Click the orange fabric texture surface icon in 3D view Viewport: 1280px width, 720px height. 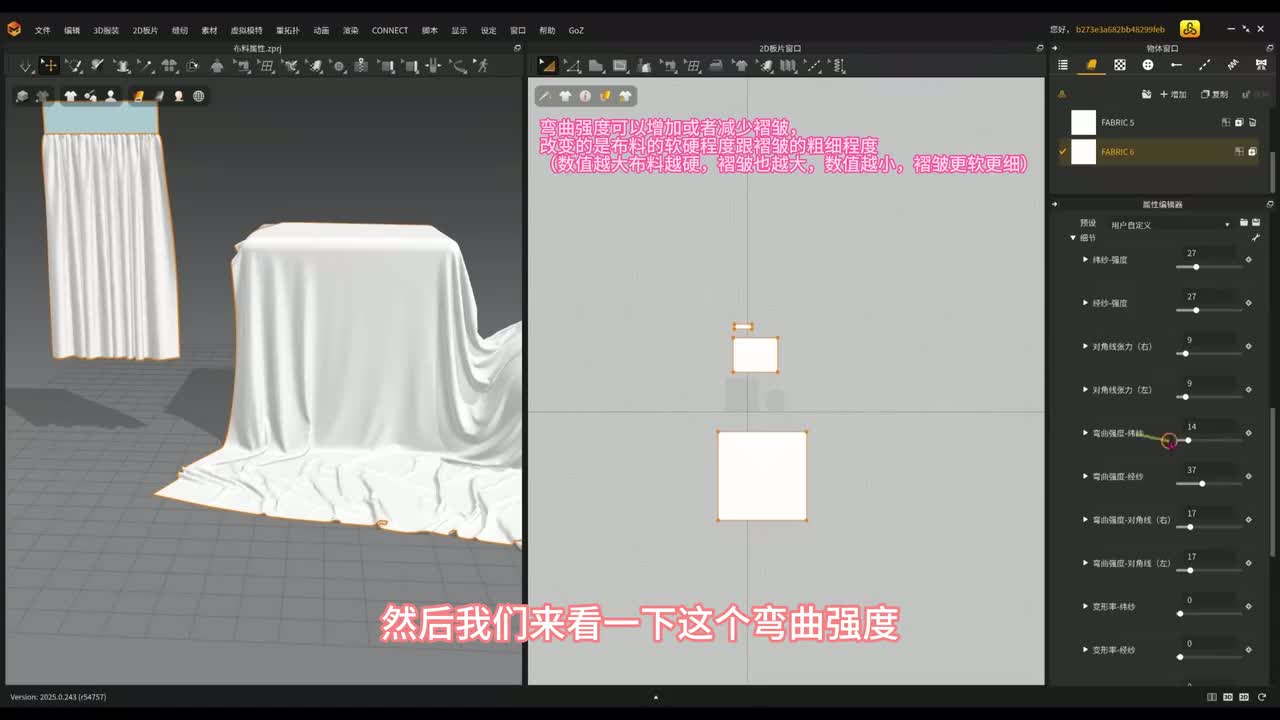(138, 96)
